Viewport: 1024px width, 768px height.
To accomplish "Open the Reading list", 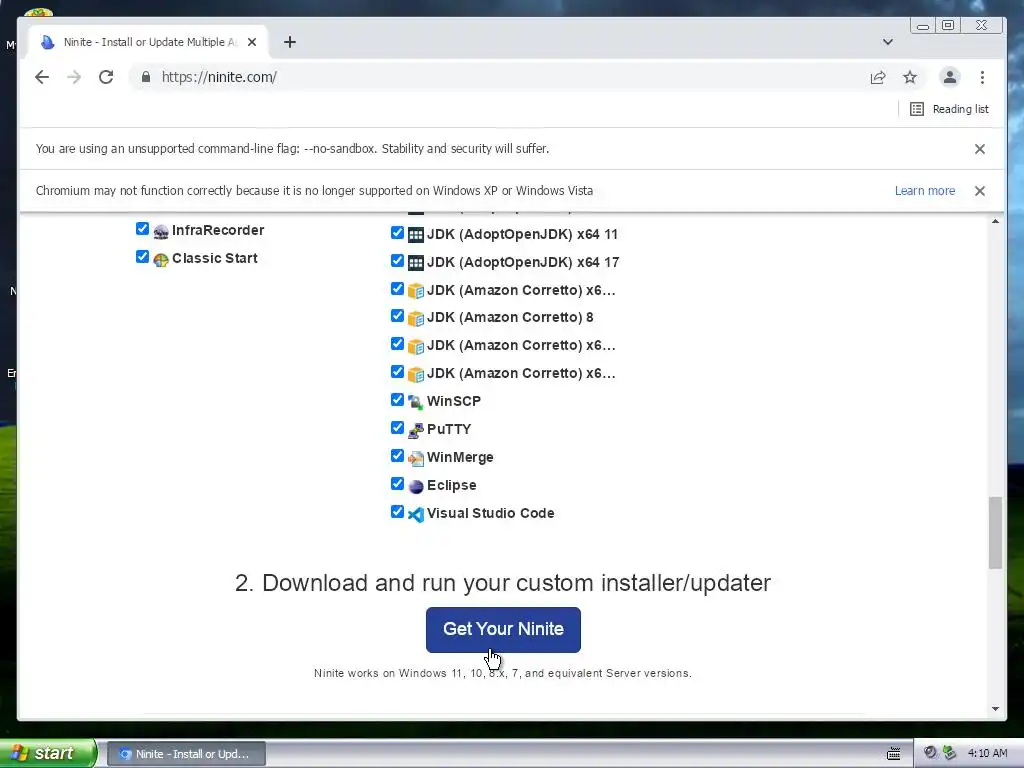I will coord(949,109).
